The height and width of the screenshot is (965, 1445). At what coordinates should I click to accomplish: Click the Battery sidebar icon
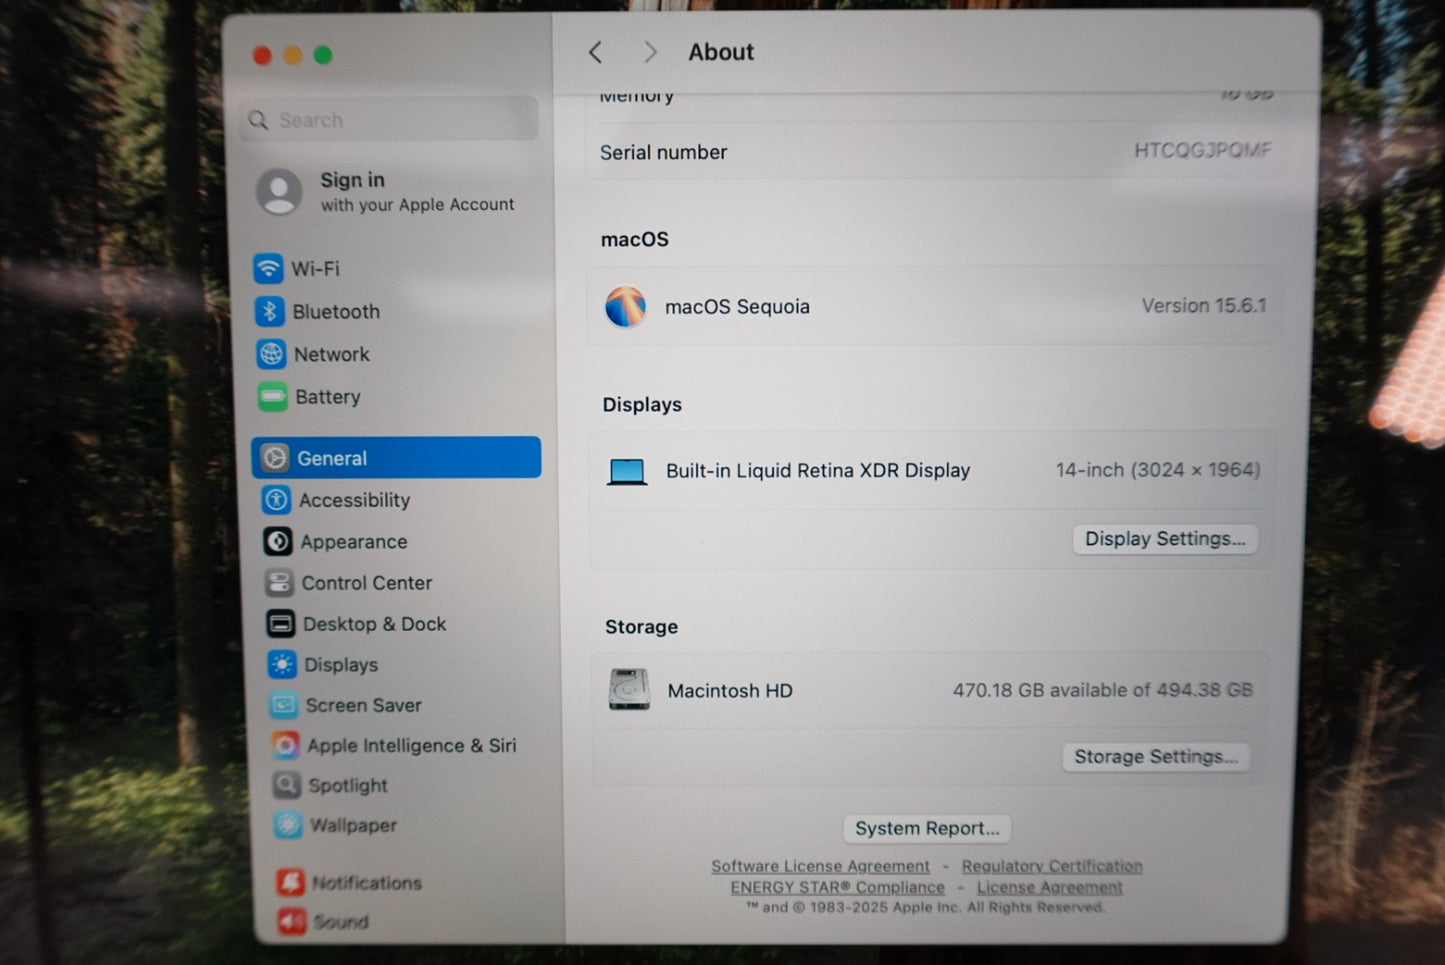pos(272,397)
